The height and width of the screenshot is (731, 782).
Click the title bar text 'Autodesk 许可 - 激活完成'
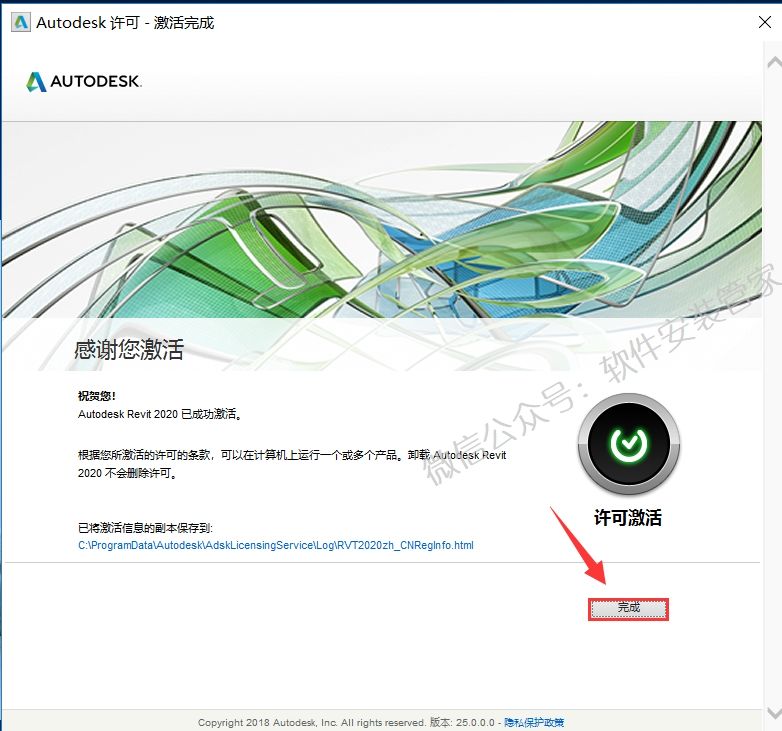coord(125,23)
